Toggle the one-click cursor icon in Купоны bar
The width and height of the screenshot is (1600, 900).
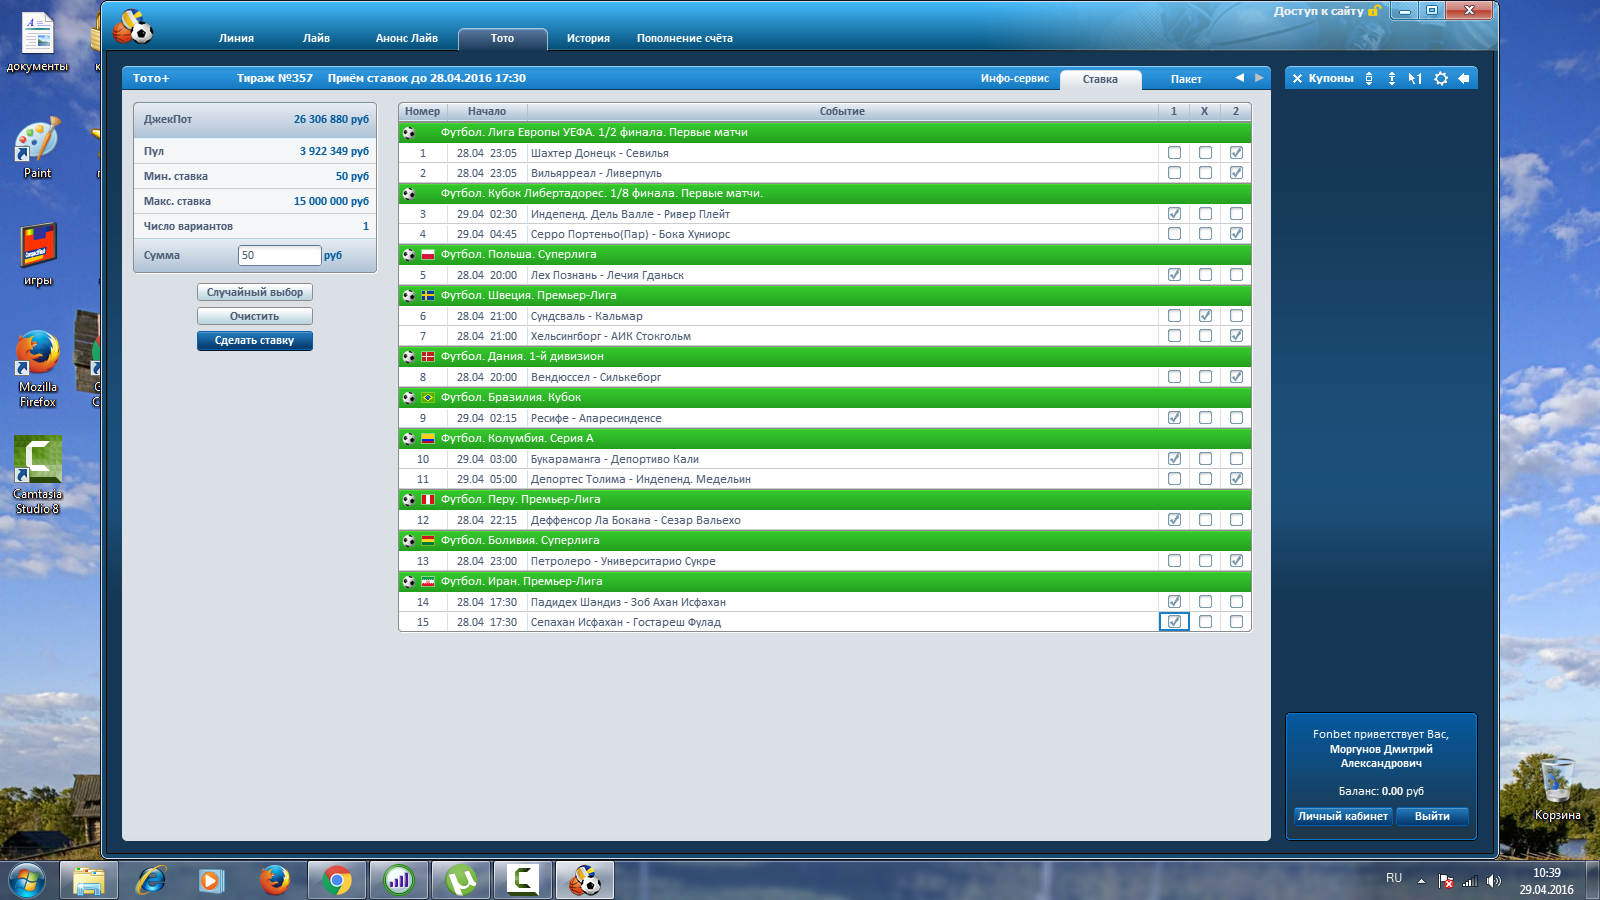[x=1415, y=79]
